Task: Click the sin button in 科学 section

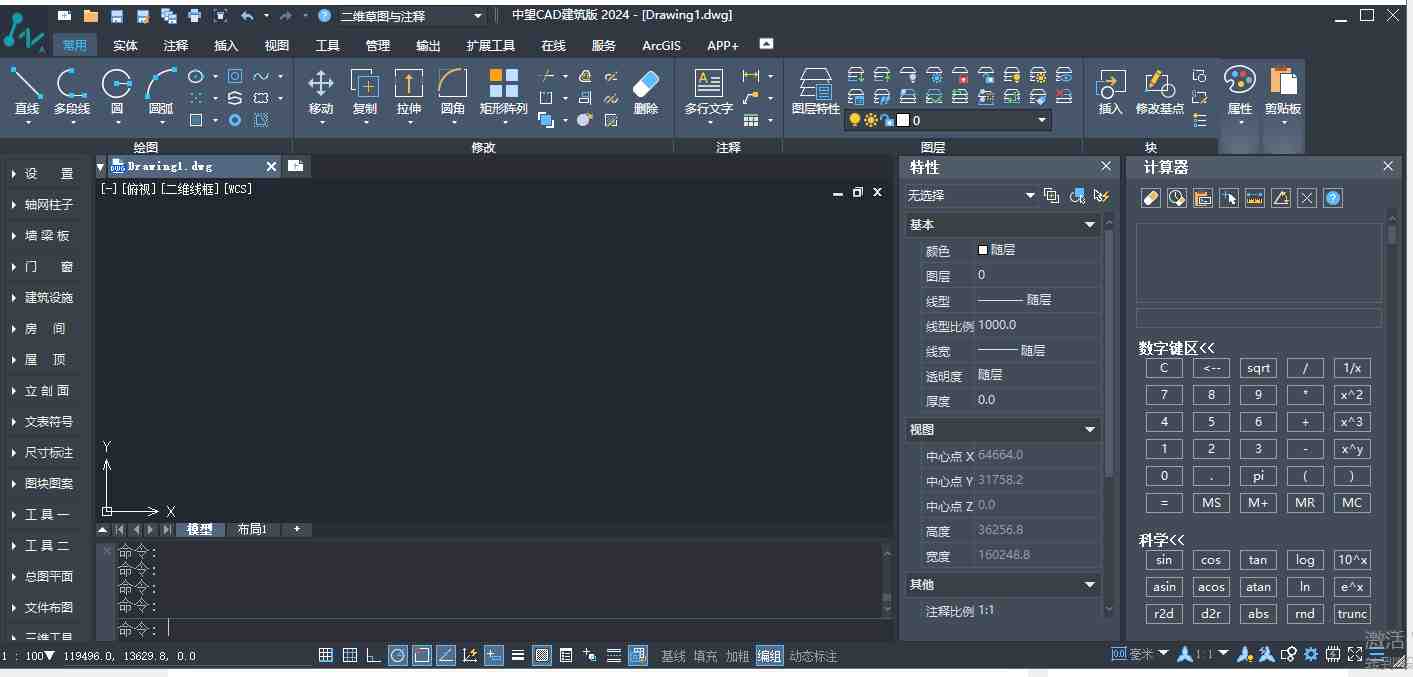Action: pyautogui.click(x=1163, y=560)
